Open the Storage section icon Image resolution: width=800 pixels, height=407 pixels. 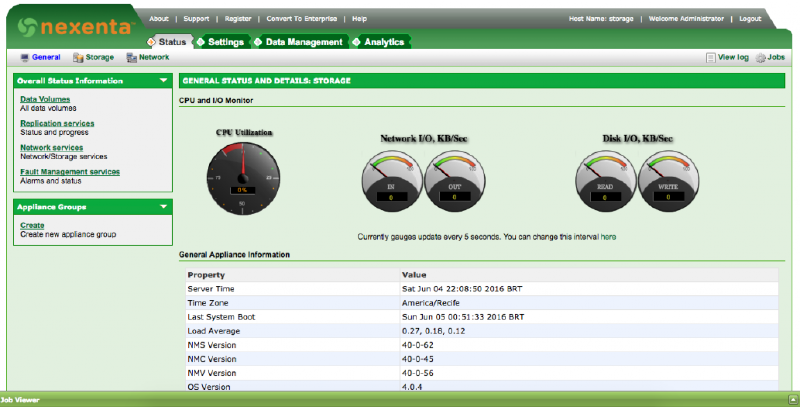pyautogui.click(x=78, y=58)
